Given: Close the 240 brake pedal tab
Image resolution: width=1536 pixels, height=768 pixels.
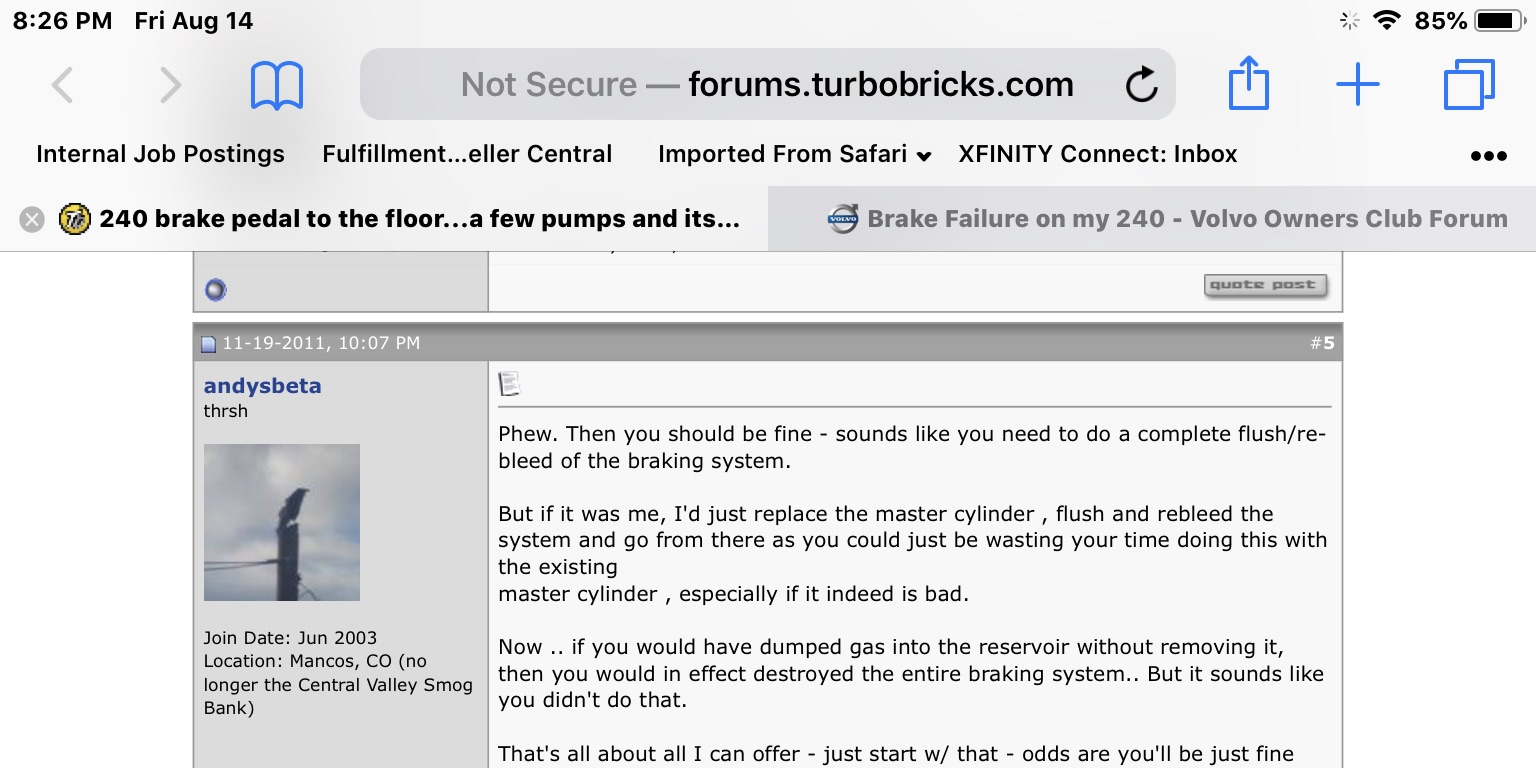Looking at the screenshot, I should point(32,219).
